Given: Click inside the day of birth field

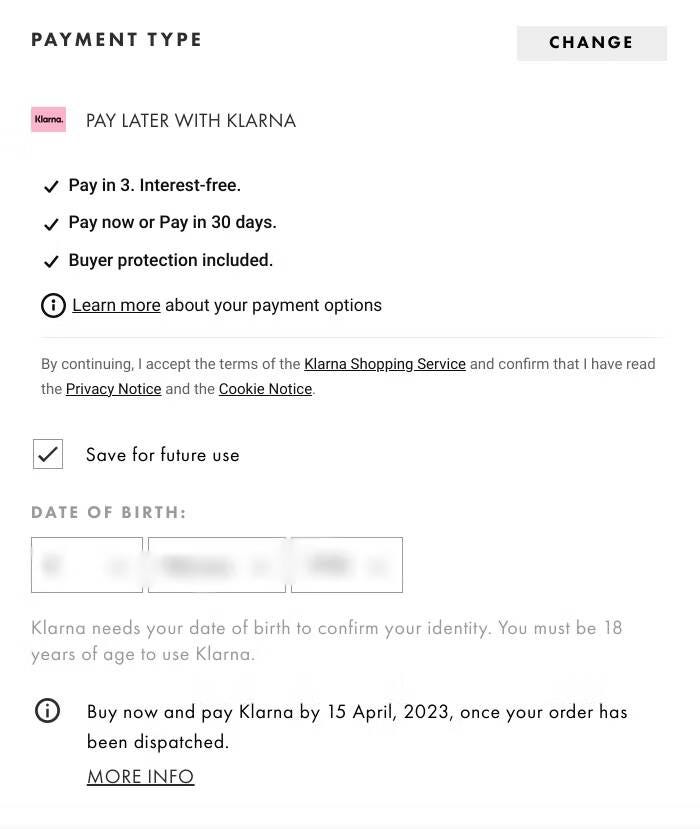Looking at the screenshot, I should (75, 565).
